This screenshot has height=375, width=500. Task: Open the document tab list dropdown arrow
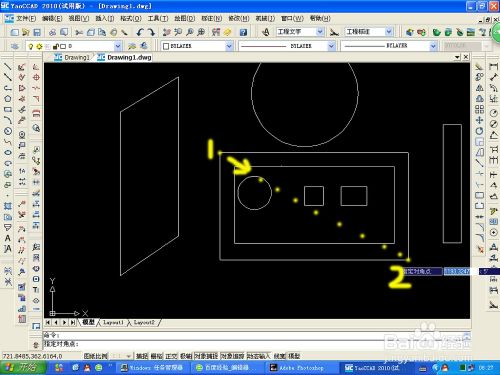pyautogui.click(x=457, y=57)
